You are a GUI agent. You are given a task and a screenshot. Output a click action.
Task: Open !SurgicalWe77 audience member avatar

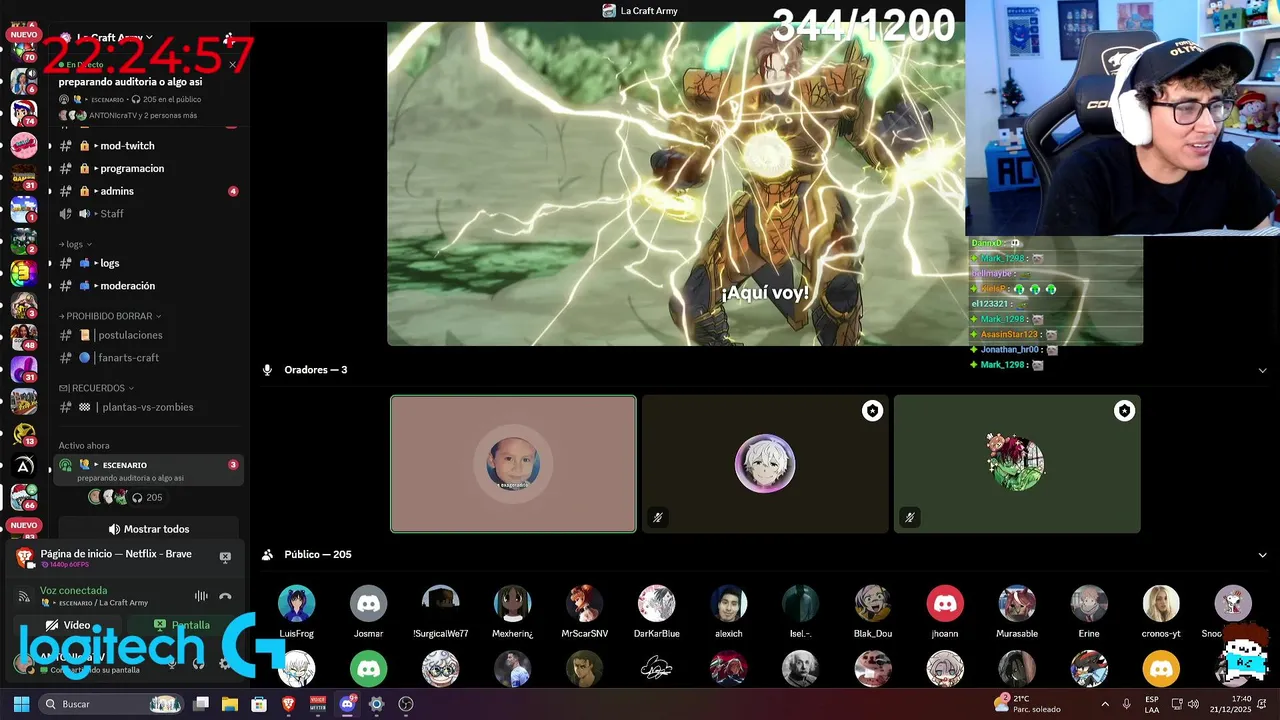tap(440, 603)
